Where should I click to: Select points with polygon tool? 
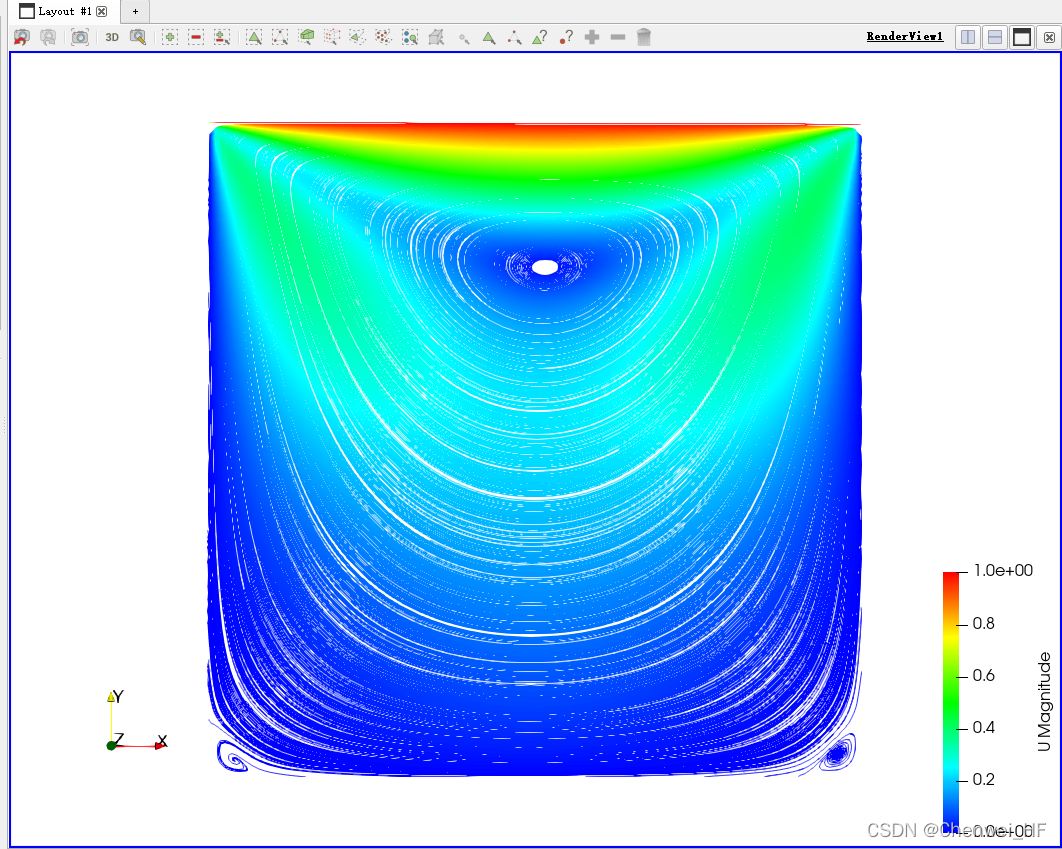383,37
